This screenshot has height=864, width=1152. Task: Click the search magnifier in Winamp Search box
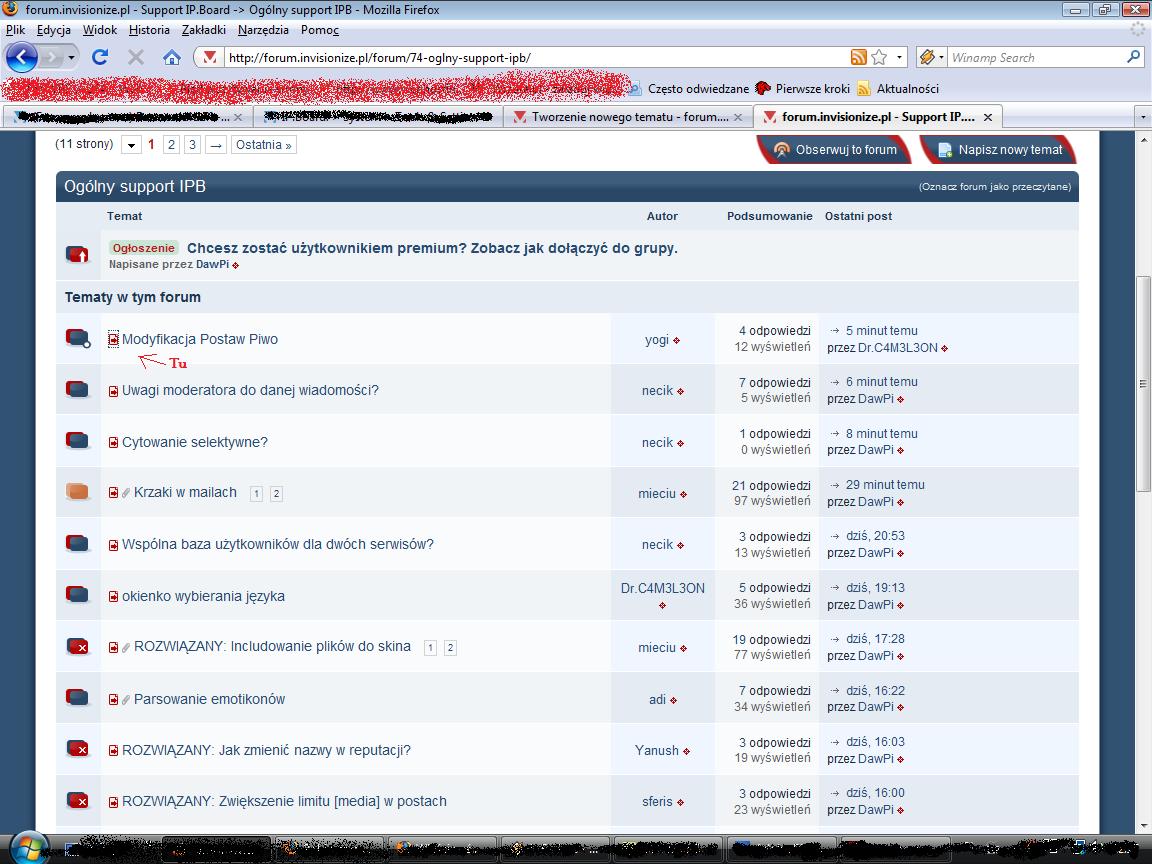[1133, 57]
